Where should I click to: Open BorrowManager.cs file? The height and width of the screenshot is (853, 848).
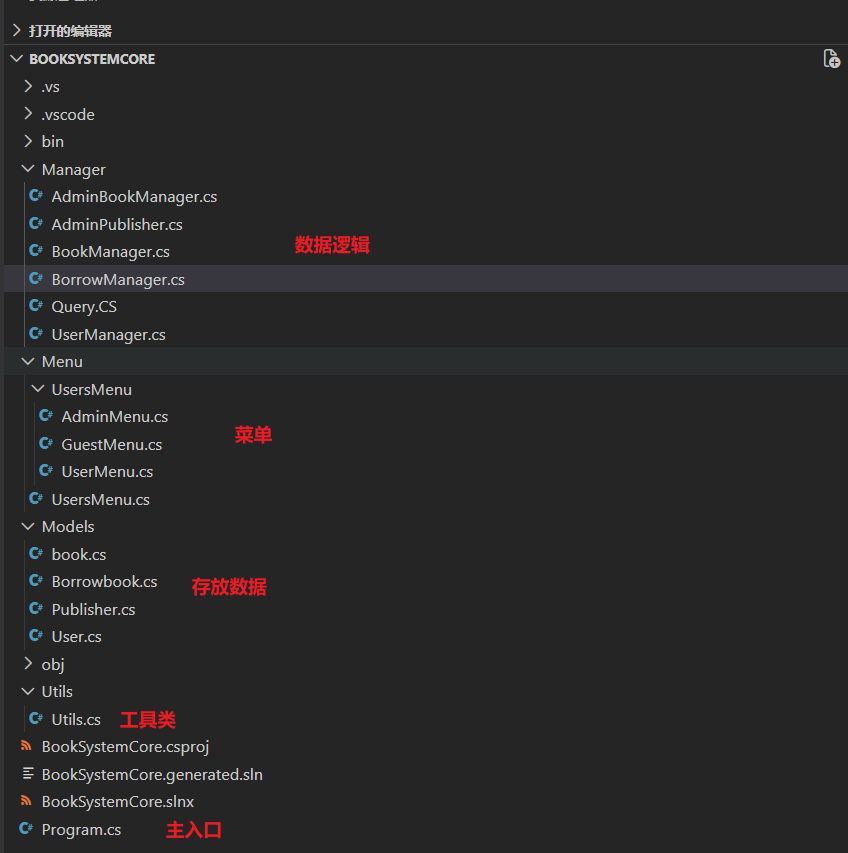pos(118,280)
